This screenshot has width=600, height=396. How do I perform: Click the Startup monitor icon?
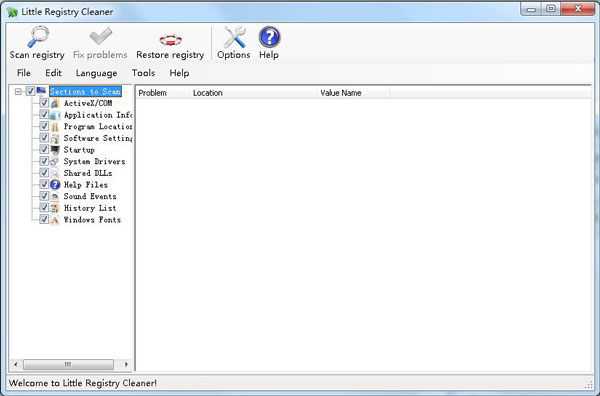[55, 150]
